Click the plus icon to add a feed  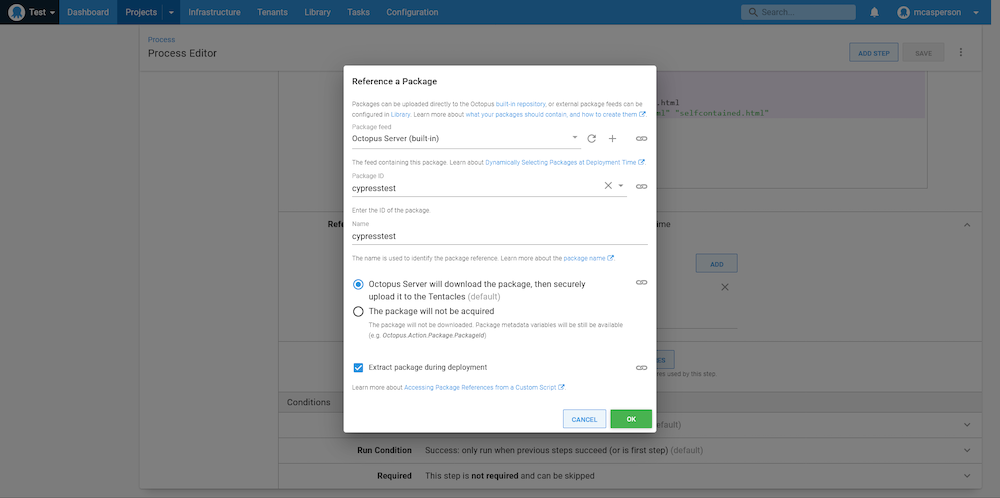pos(612,139)
